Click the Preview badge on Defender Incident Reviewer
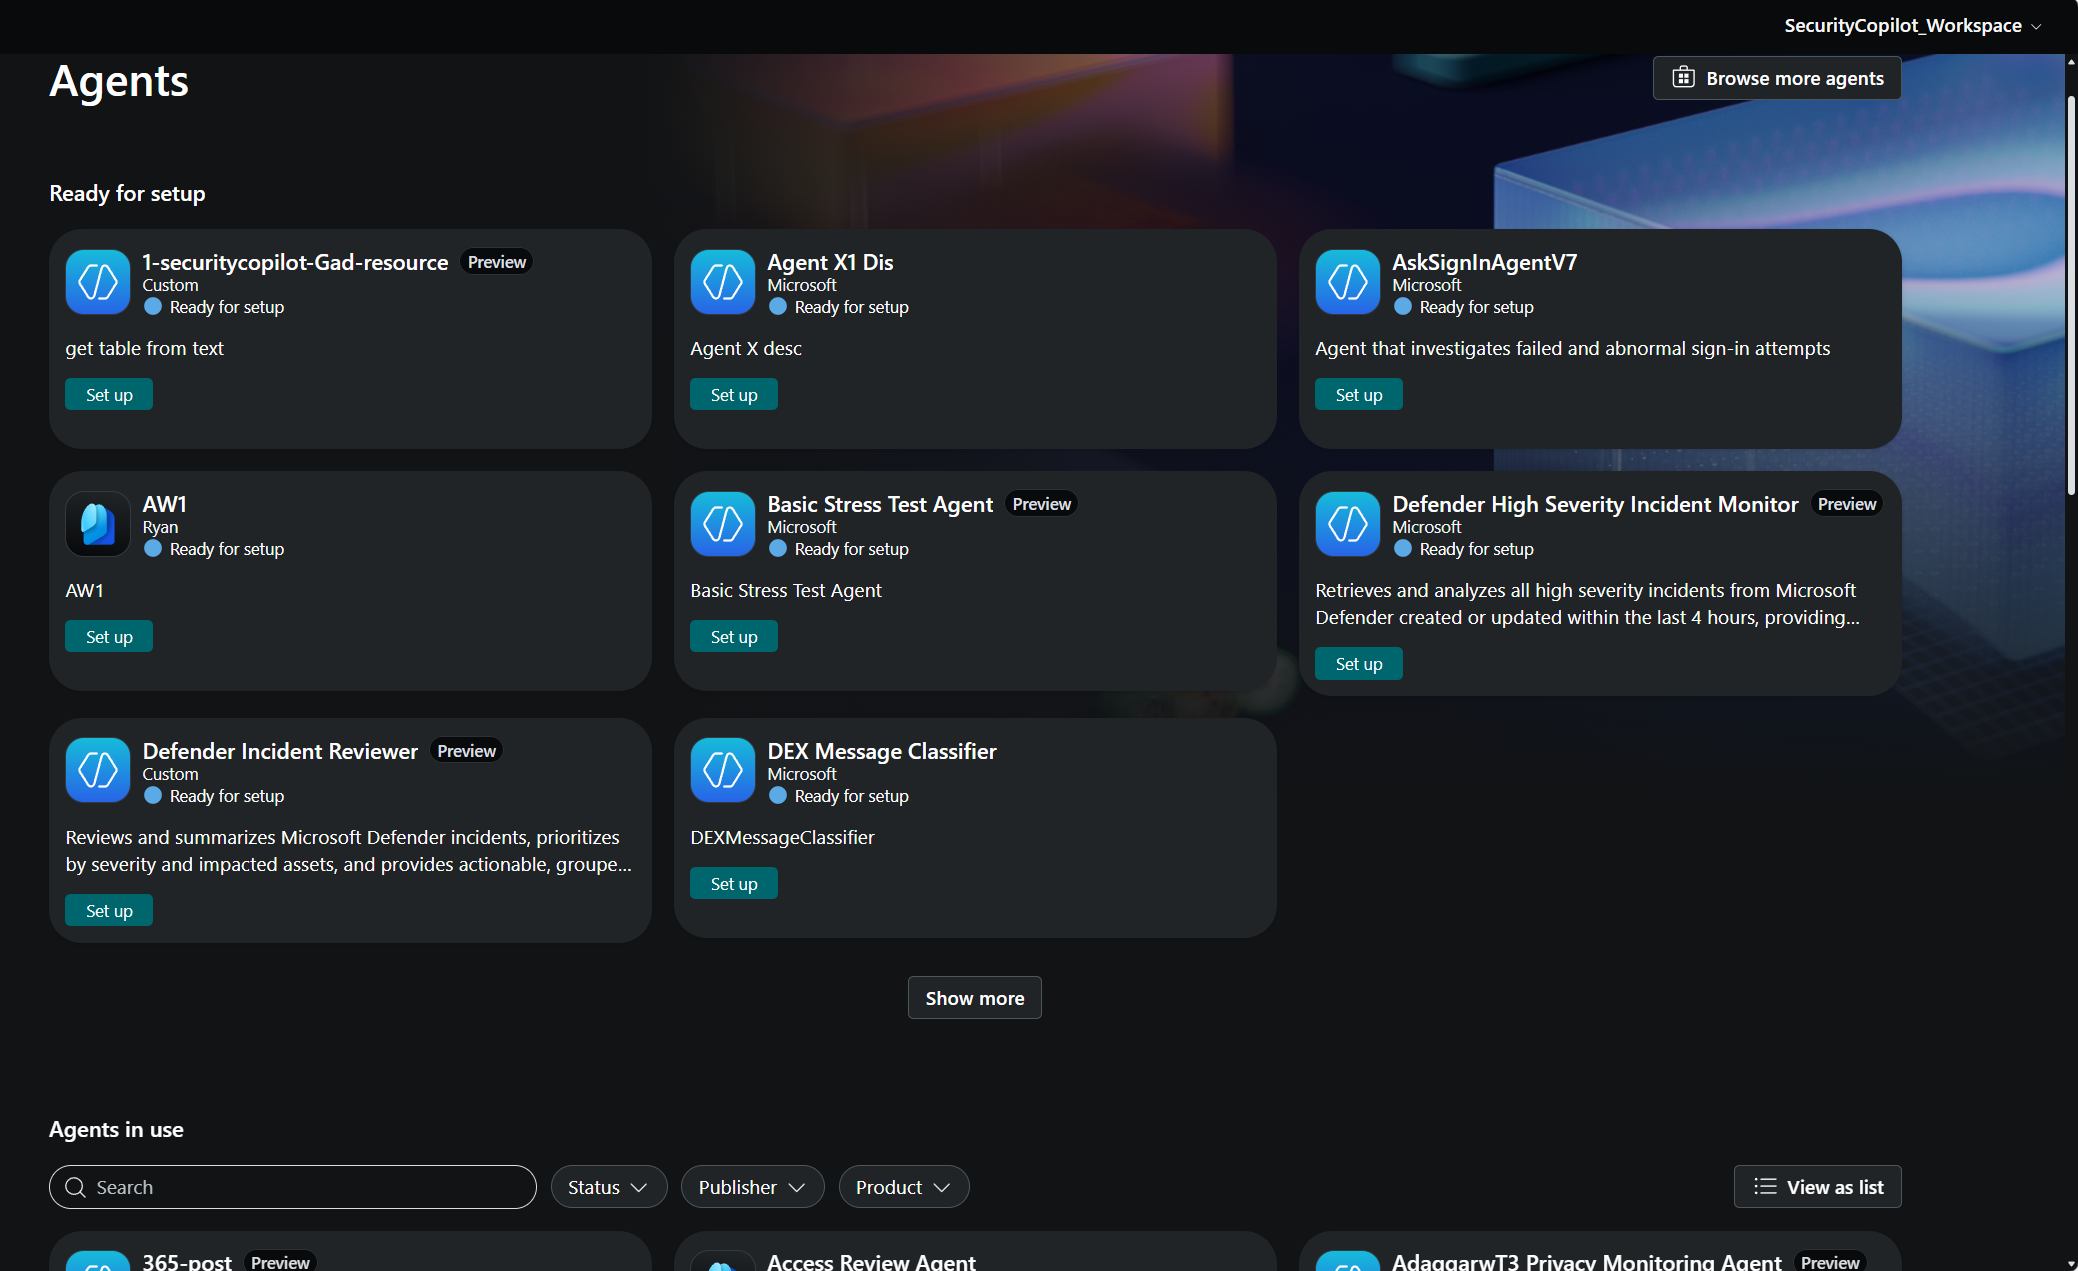The width and height of the screenshot is (2078, 1271). (x=466, y=751)
